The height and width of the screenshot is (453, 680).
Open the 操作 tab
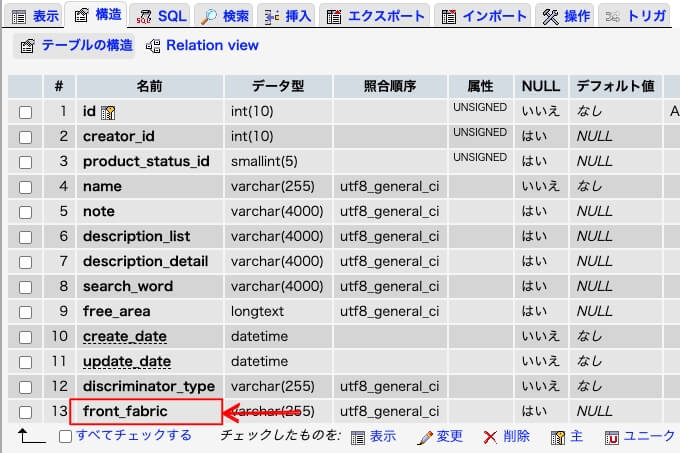[566, 16]
